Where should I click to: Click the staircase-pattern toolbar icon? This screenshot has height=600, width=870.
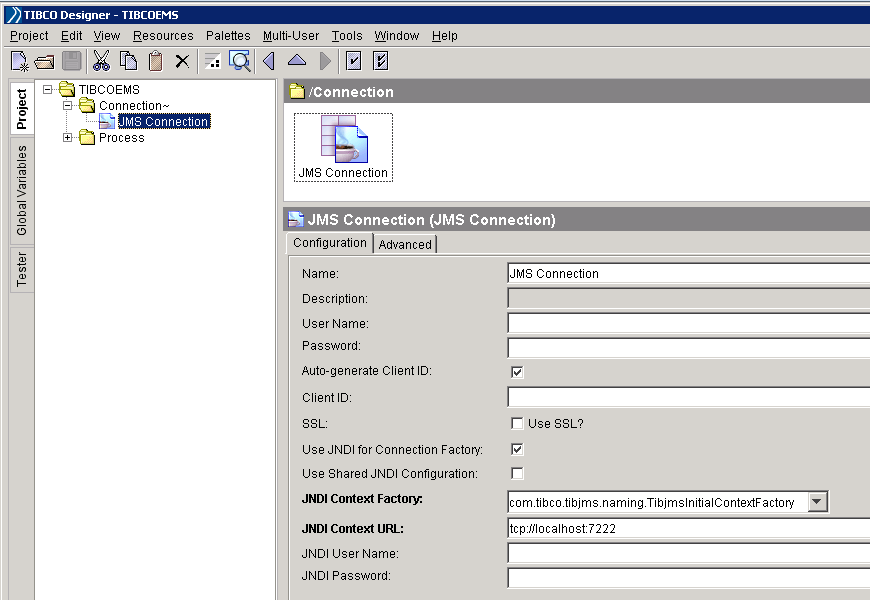[213, 61]
